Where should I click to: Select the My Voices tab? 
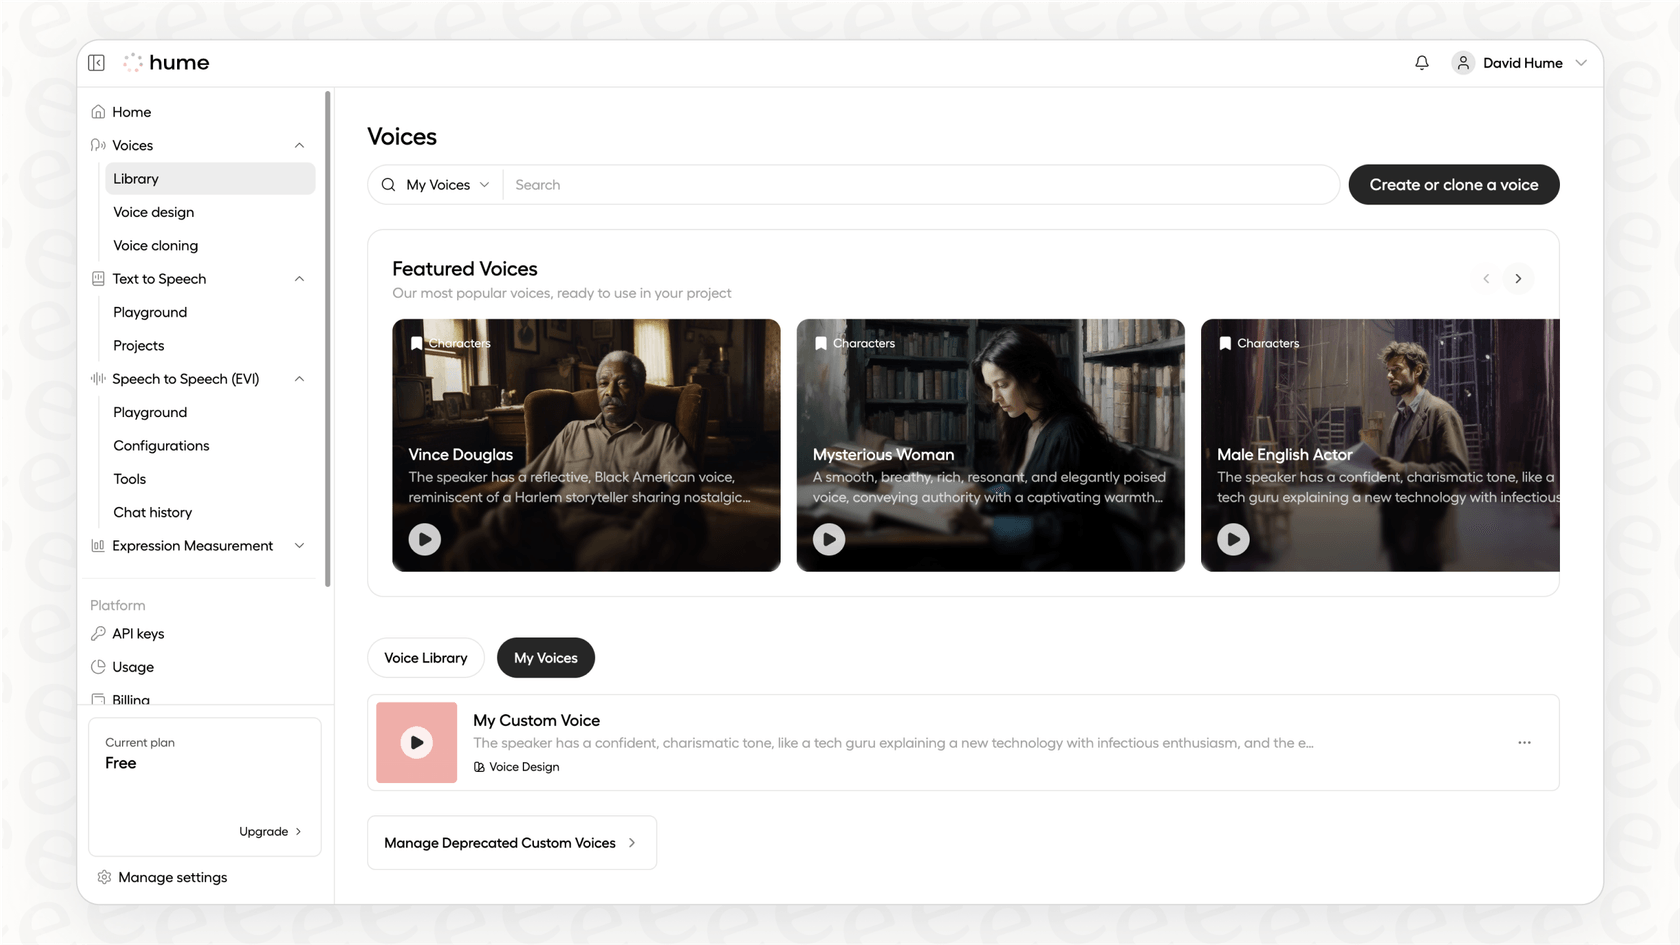point(545,658)
